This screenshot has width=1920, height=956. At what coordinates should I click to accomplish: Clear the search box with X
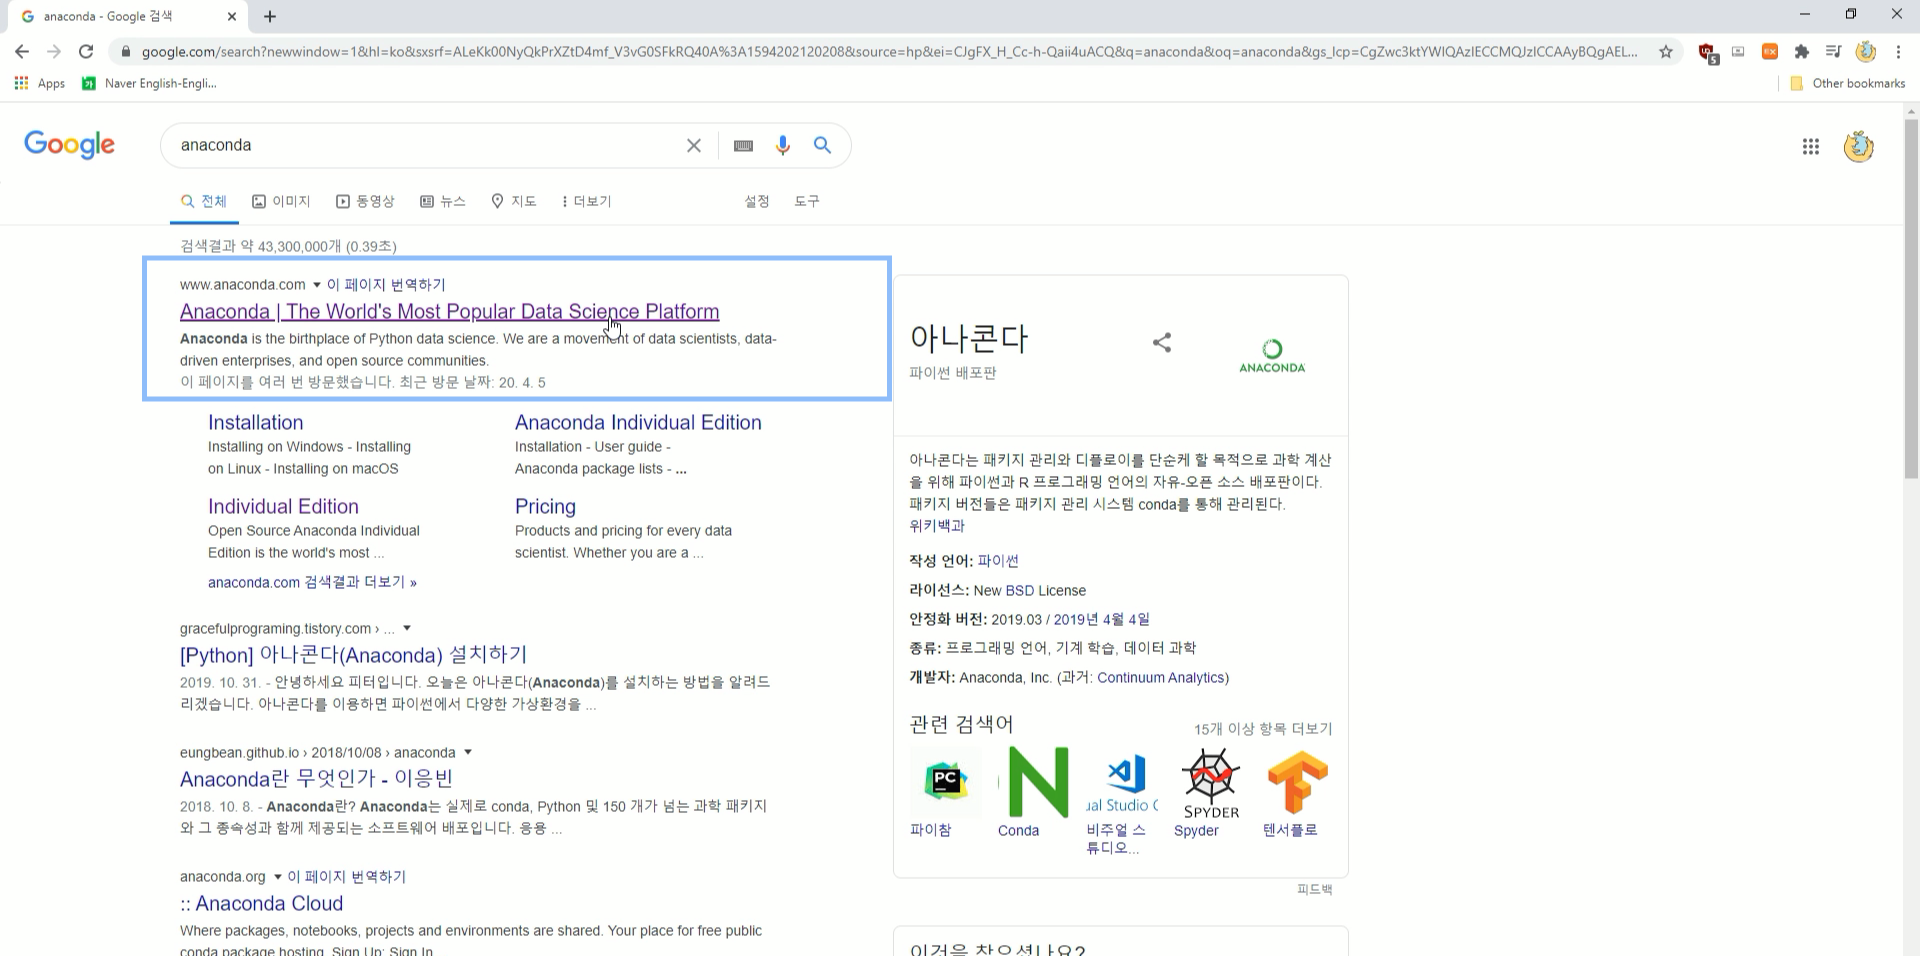(694, 145)
